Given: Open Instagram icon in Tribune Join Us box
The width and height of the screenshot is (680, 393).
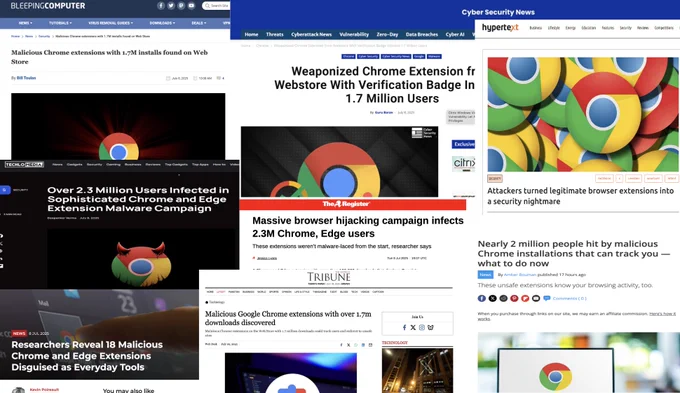Looking at the screenshot, I should 422,328.
